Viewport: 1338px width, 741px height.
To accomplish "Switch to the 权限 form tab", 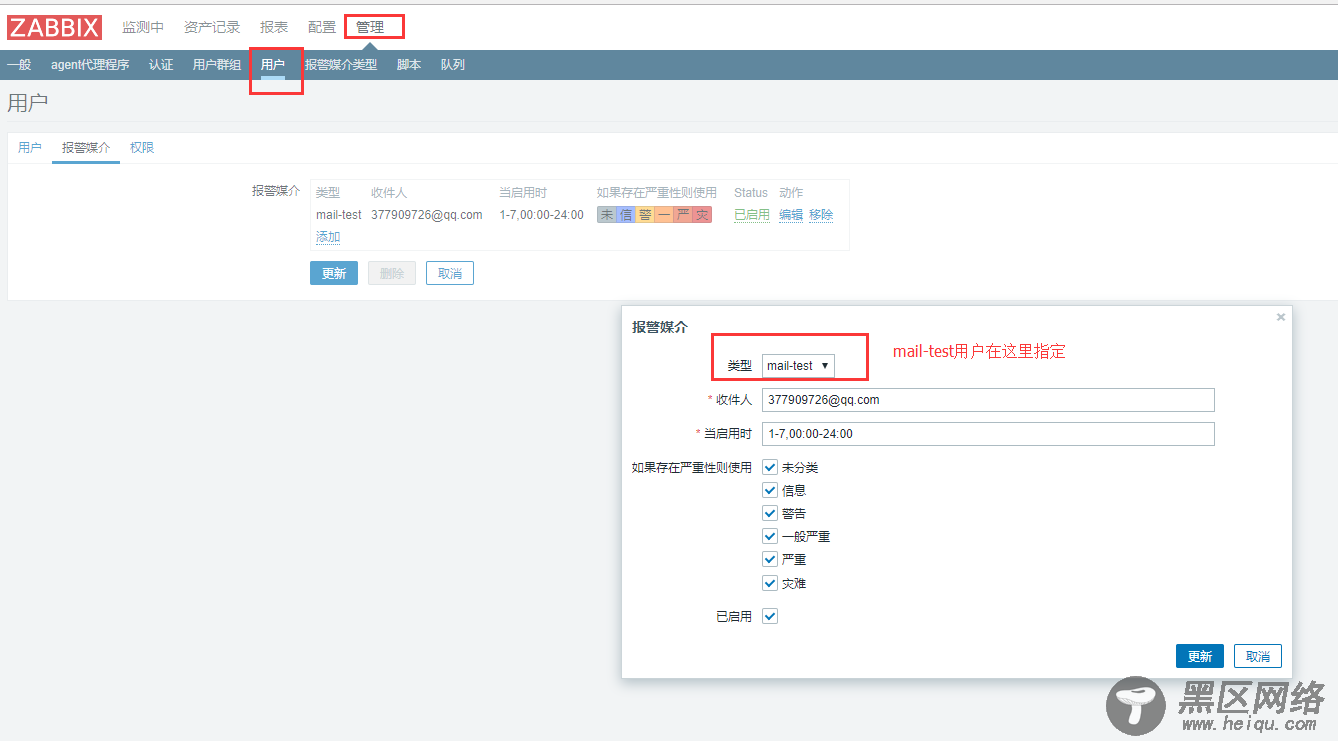I will pyautogui.click(x=142, y=148).
